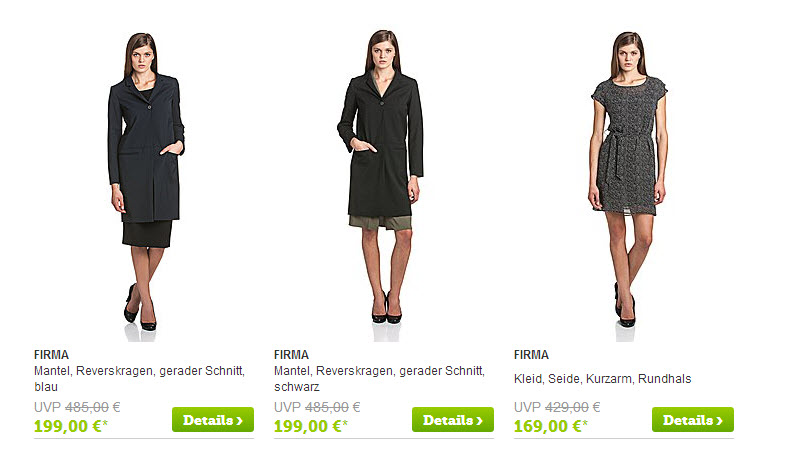
Task: Click the chevron arrow on blue coat's Details button
Action: click(240, 421)
